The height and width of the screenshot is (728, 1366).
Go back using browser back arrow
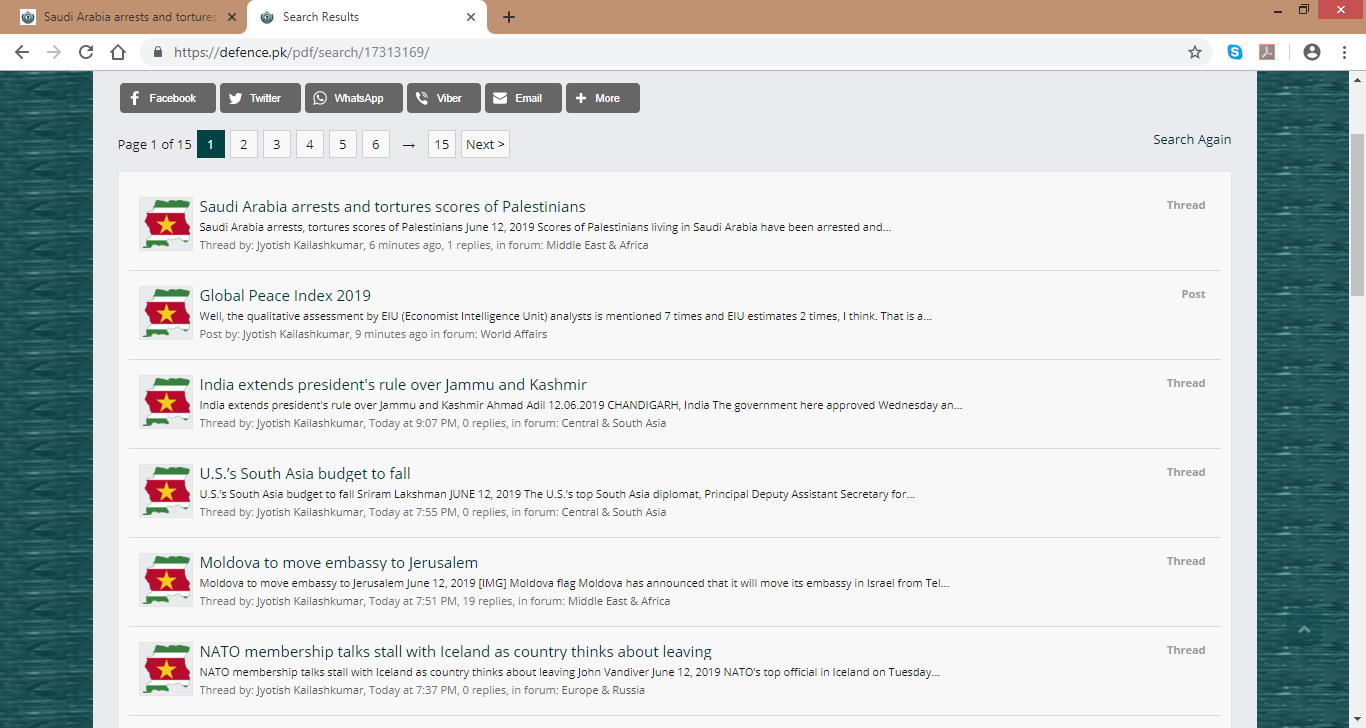(22, 52)
